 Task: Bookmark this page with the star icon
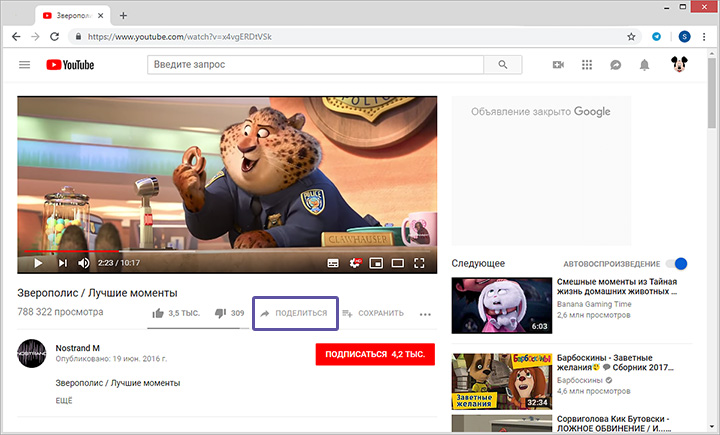(x=631, y=37)
